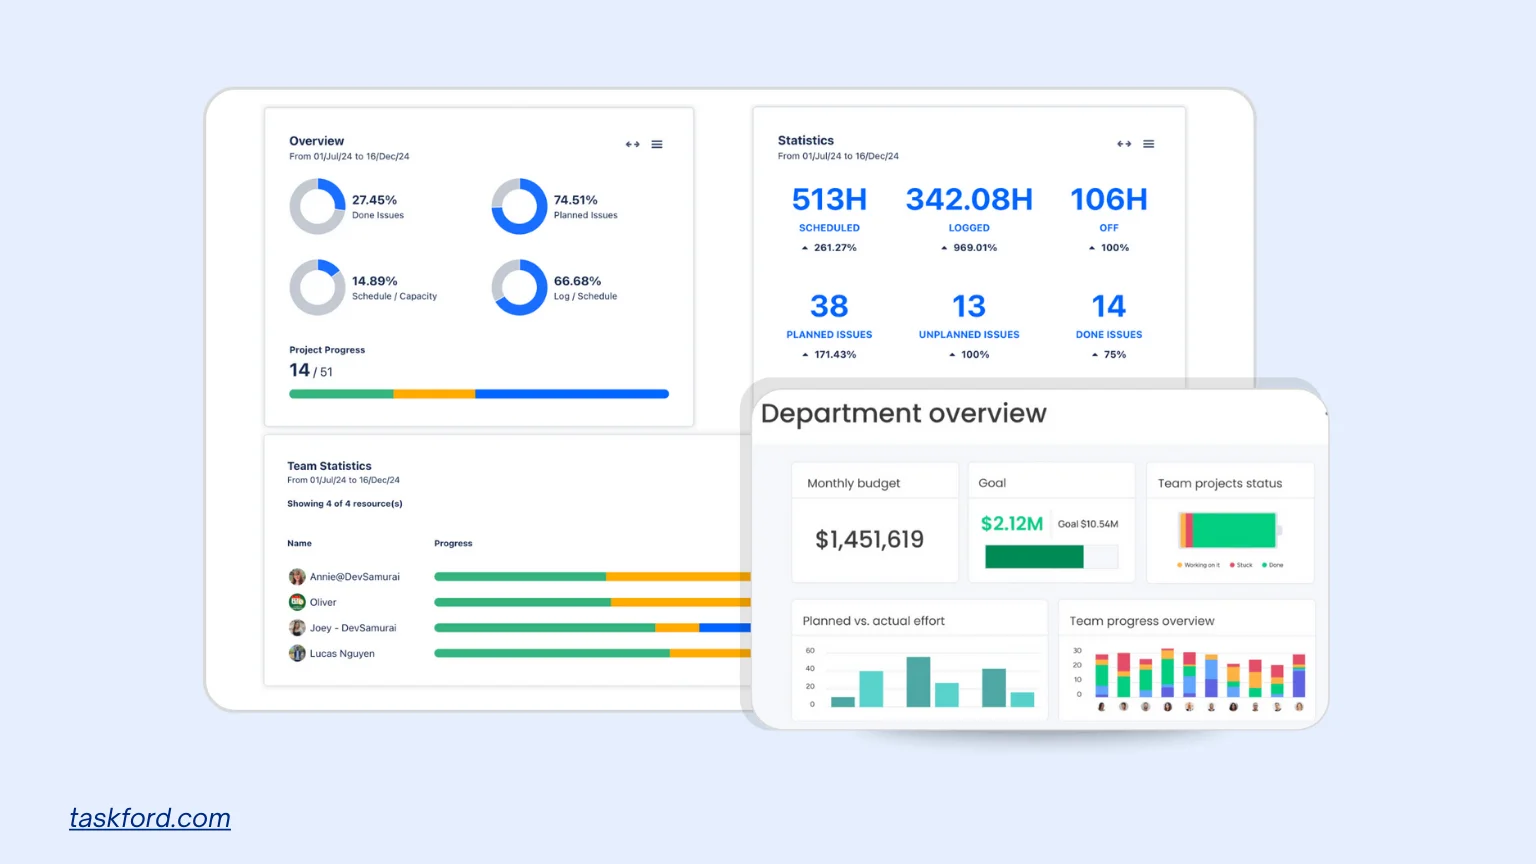Open the Statistics panel hamburger menu
Viewport: 1536px width, 864px height.
pos(1149,144)
